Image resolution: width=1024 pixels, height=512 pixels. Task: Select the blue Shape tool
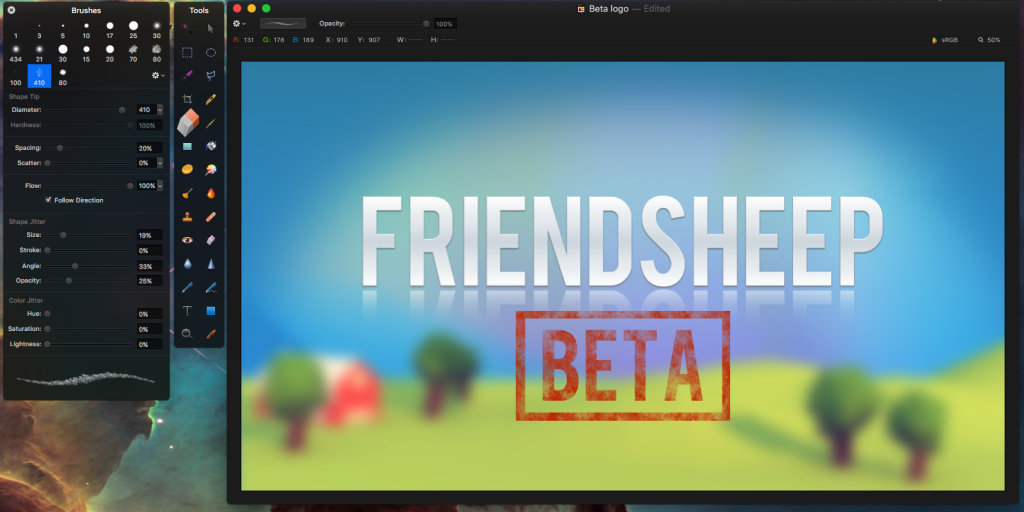[x=211, y=311]
